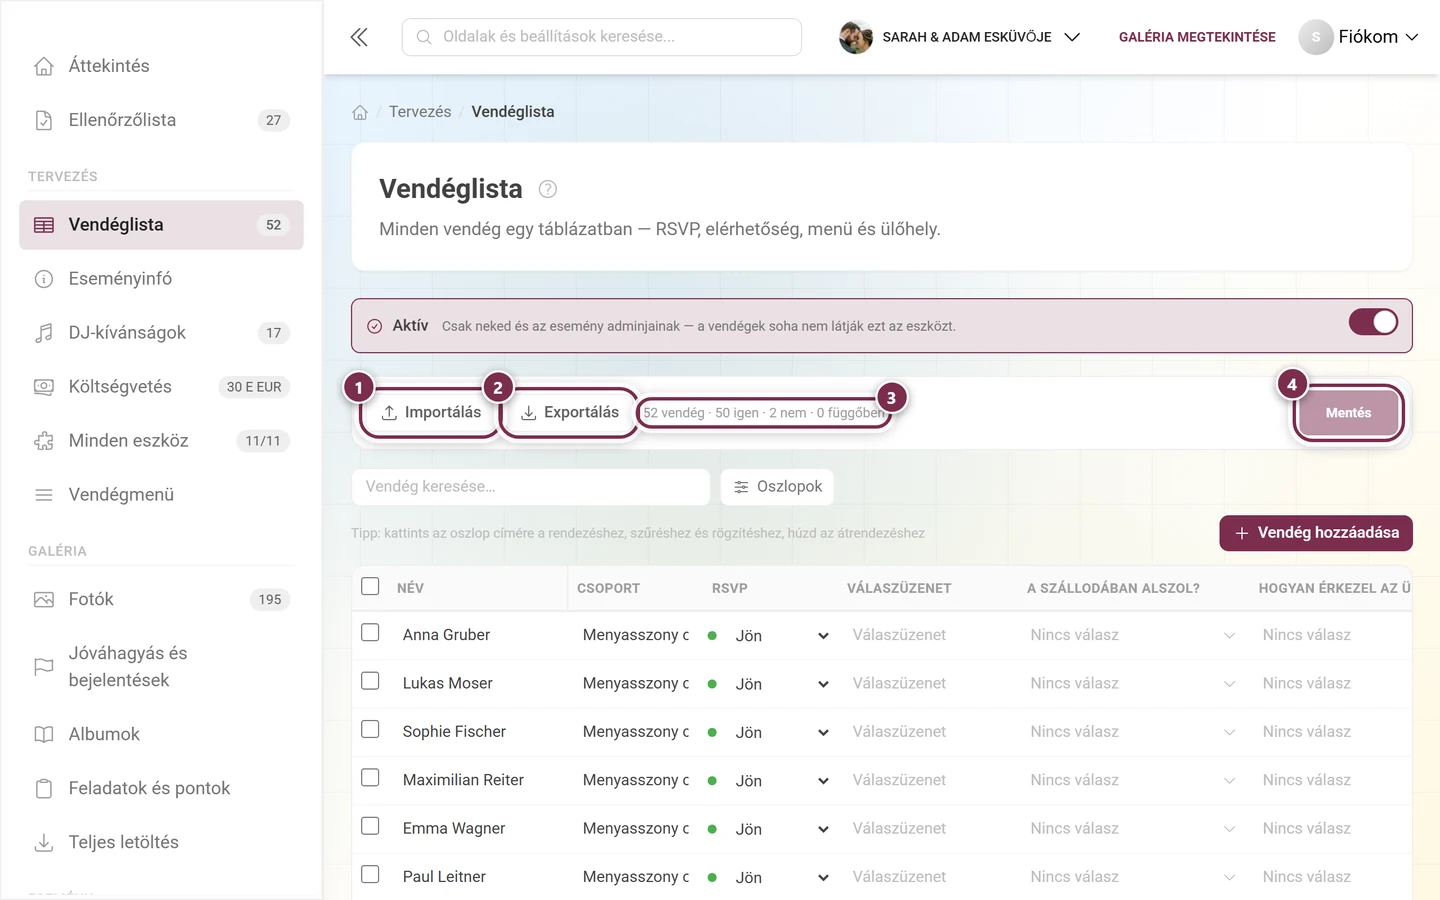Click the Jóváhagyás flag icon
The width and height of the screenshot is (1440, 900).
coord(44,667)
